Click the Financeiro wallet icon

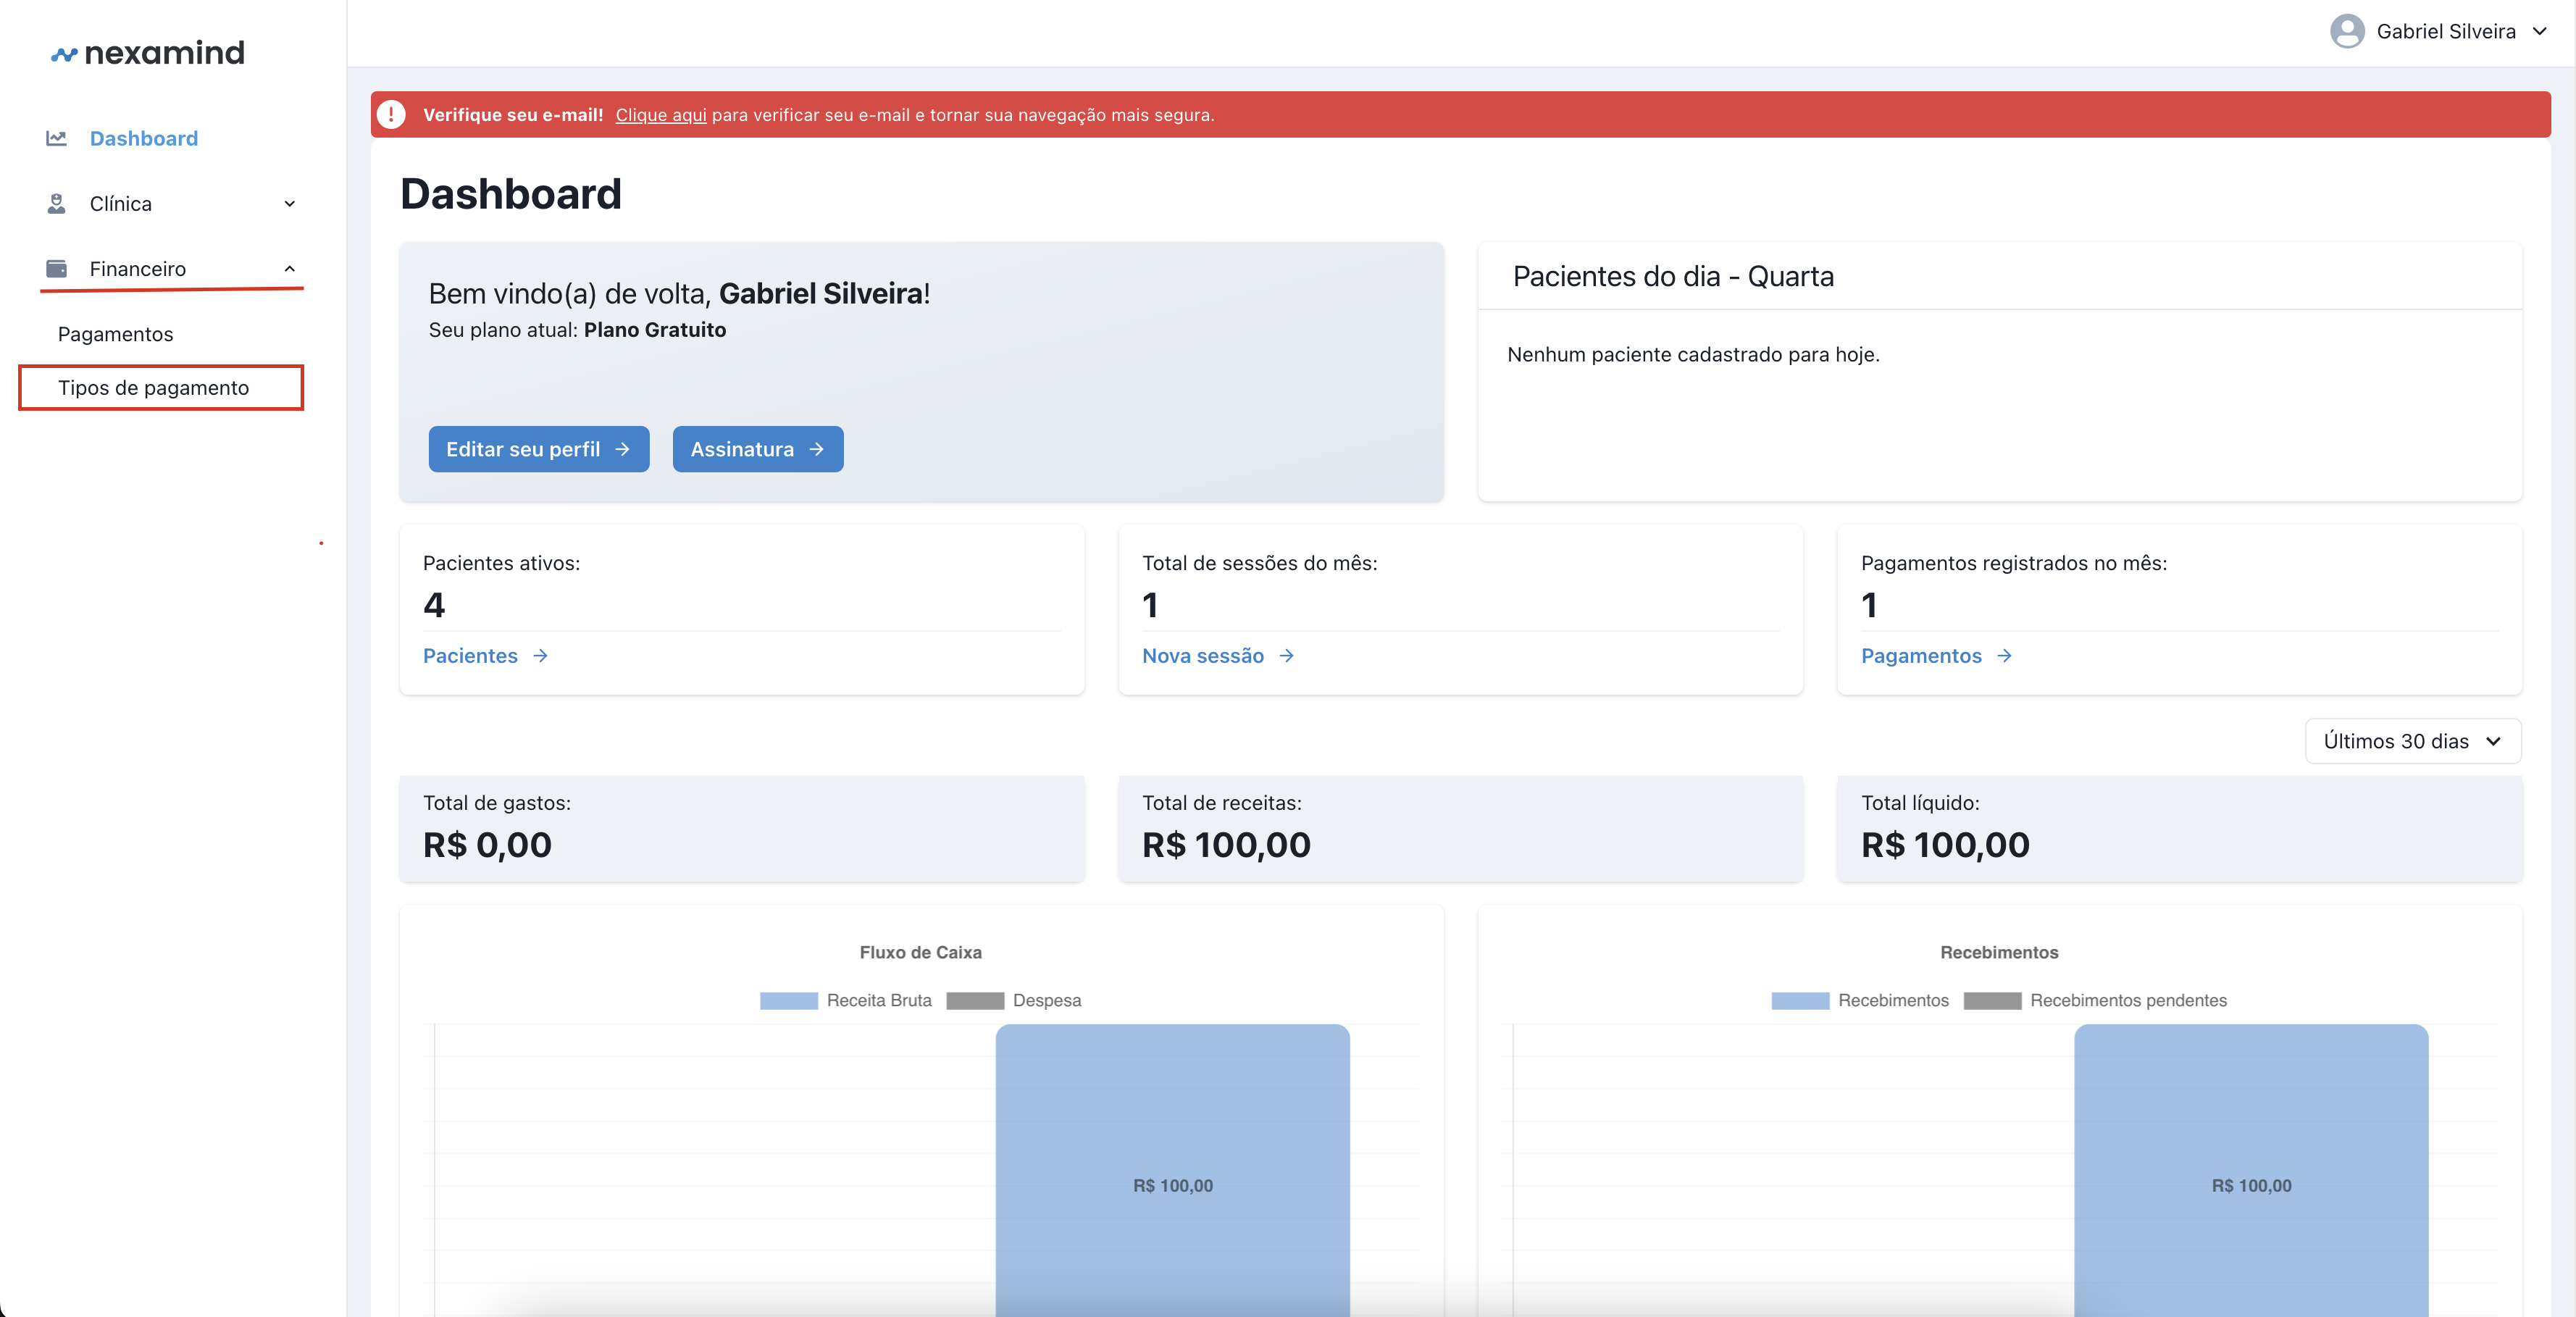point(56,269)
